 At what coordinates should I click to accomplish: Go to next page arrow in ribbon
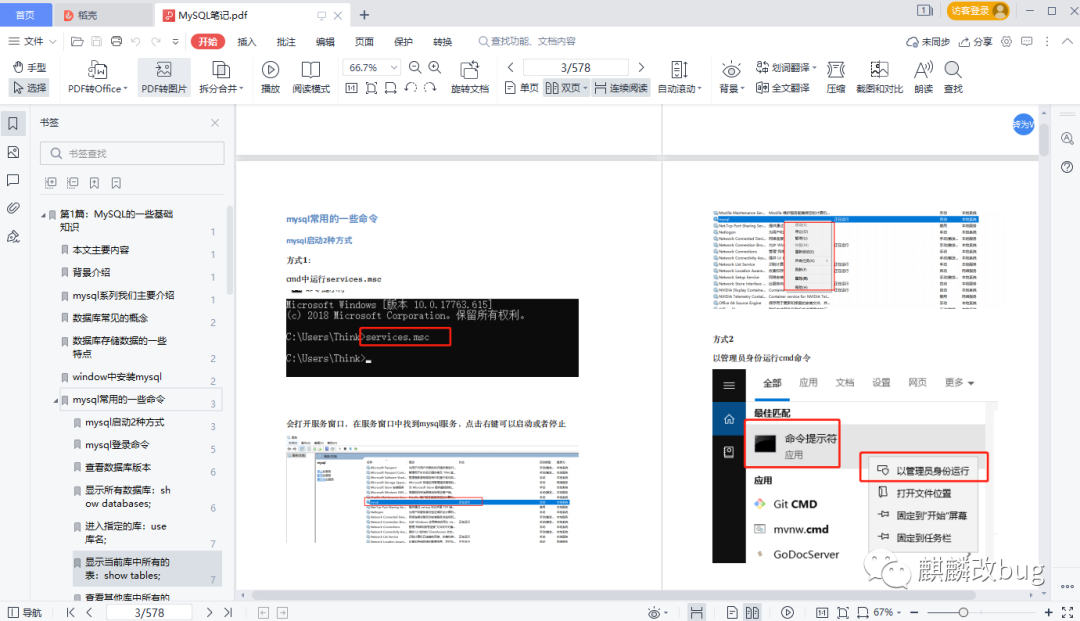click(641, 67)
